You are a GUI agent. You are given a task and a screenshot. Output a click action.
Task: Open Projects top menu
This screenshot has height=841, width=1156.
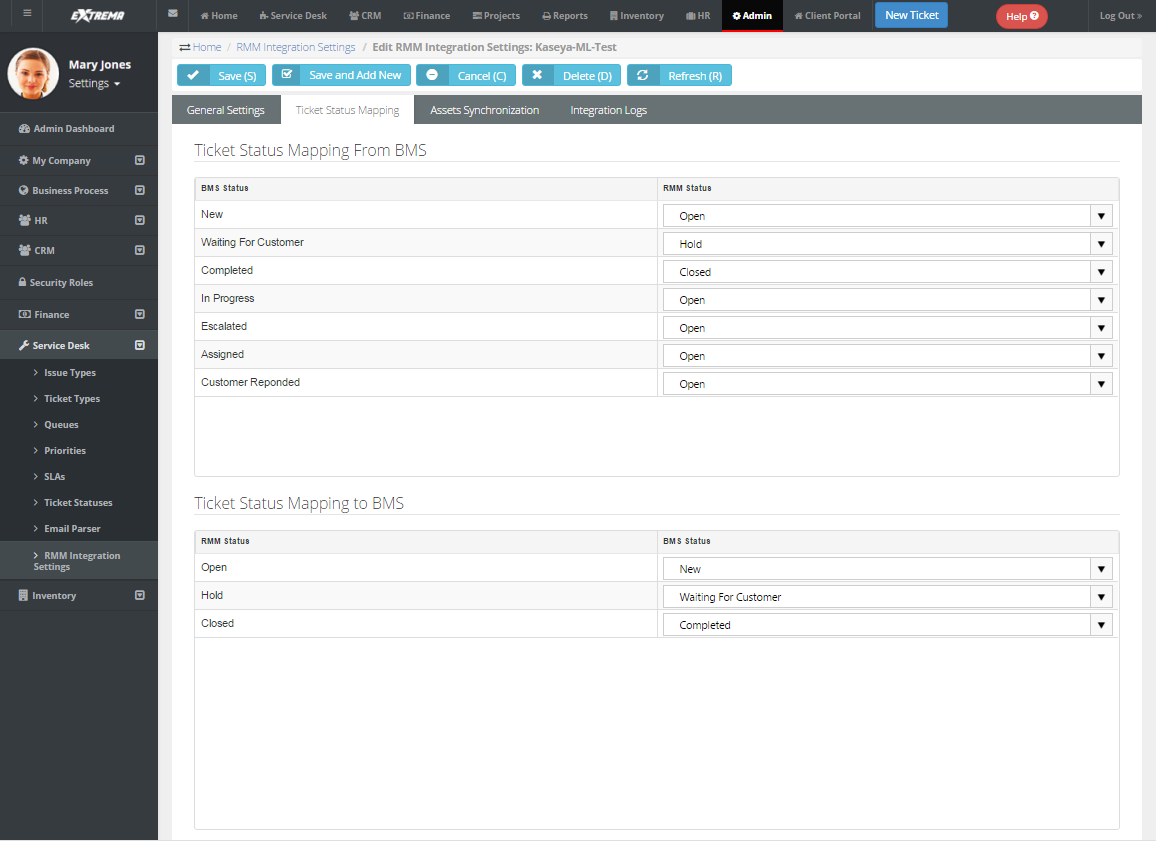coord(496,15)
